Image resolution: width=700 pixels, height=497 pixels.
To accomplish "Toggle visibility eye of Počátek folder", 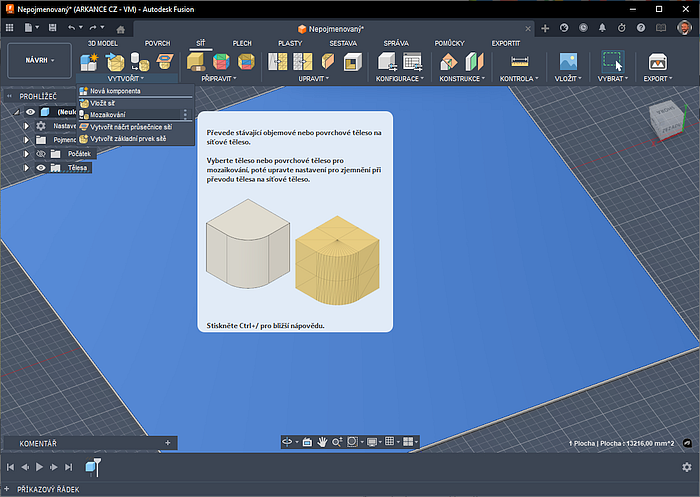I will pyautogui.click(x=41, y=154).
